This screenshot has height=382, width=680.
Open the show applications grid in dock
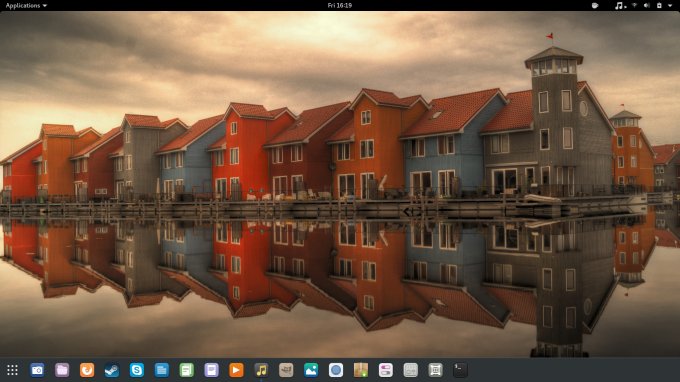[x=12, y=370]
